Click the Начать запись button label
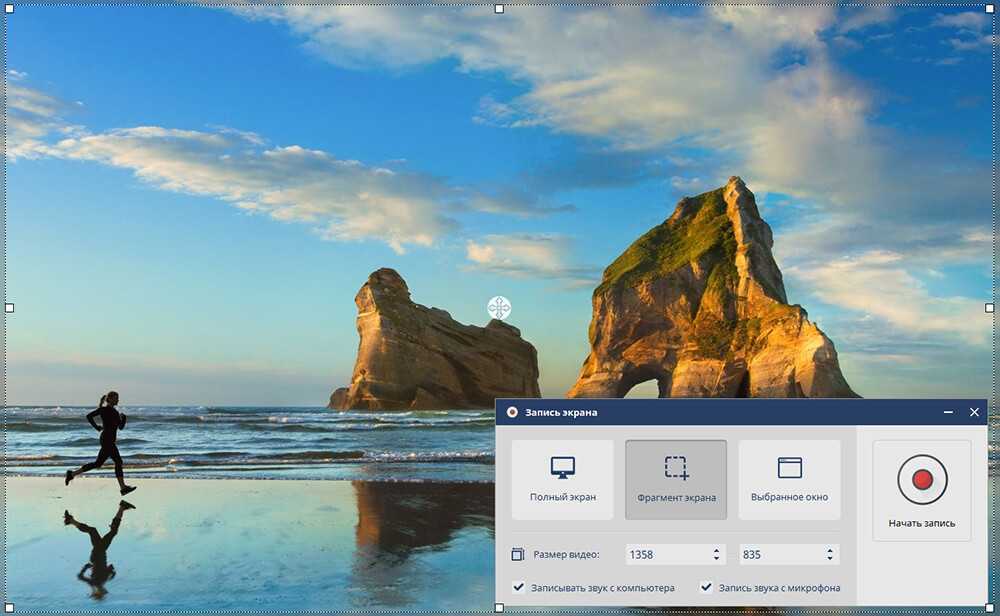 click(x=921, y=523)
